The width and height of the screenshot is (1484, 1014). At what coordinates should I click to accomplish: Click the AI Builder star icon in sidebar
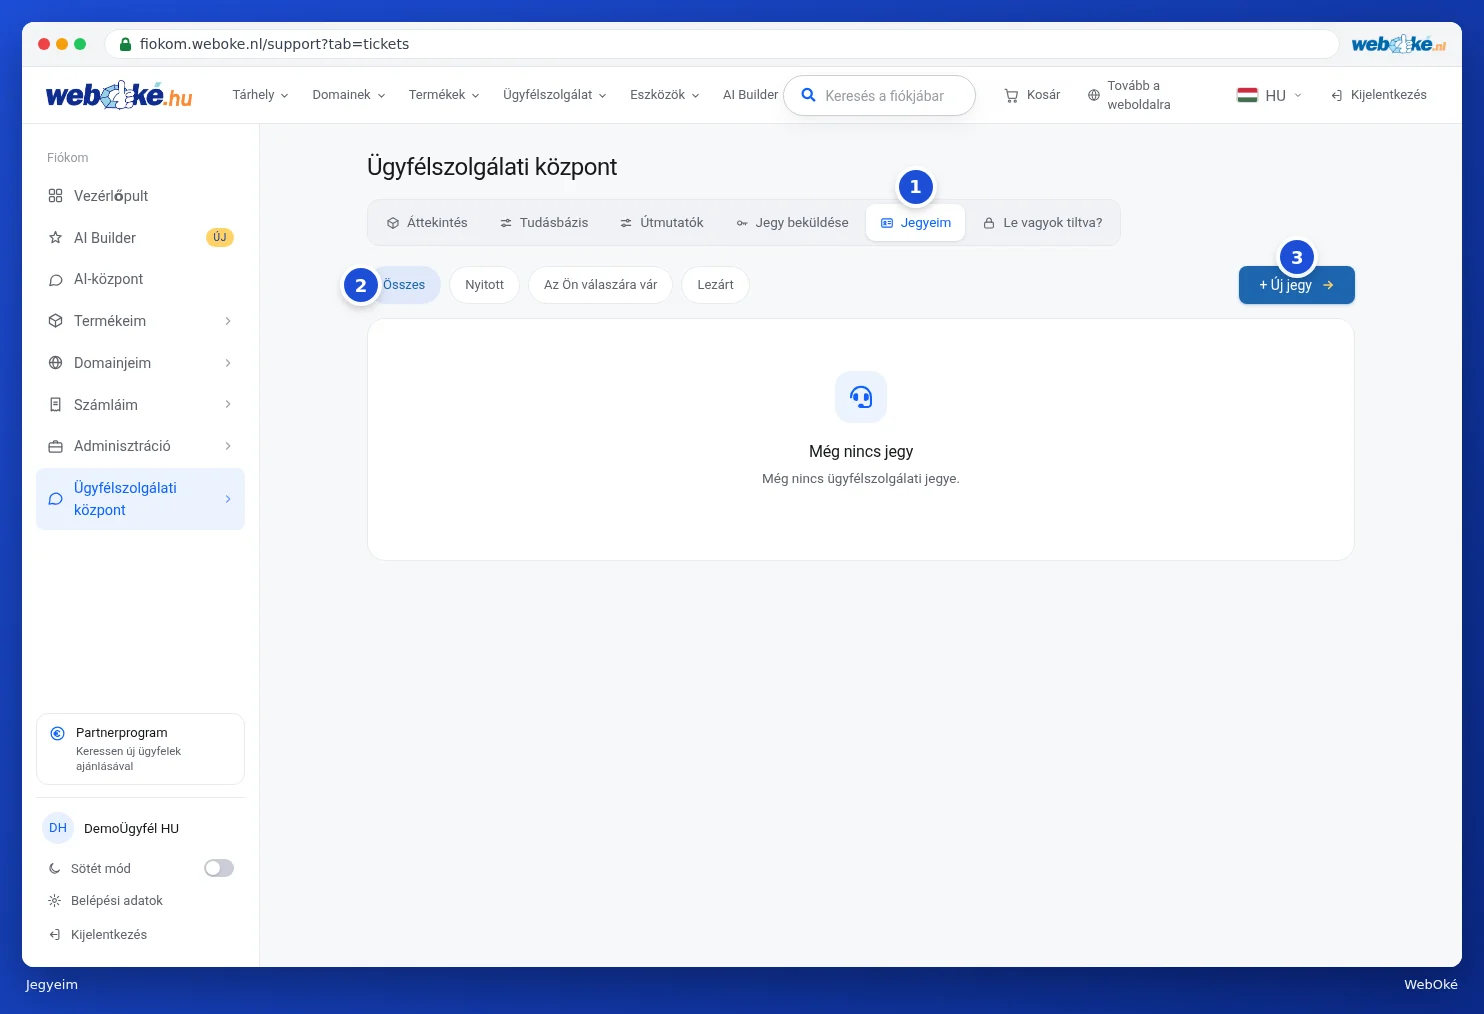tap(56, 238)
